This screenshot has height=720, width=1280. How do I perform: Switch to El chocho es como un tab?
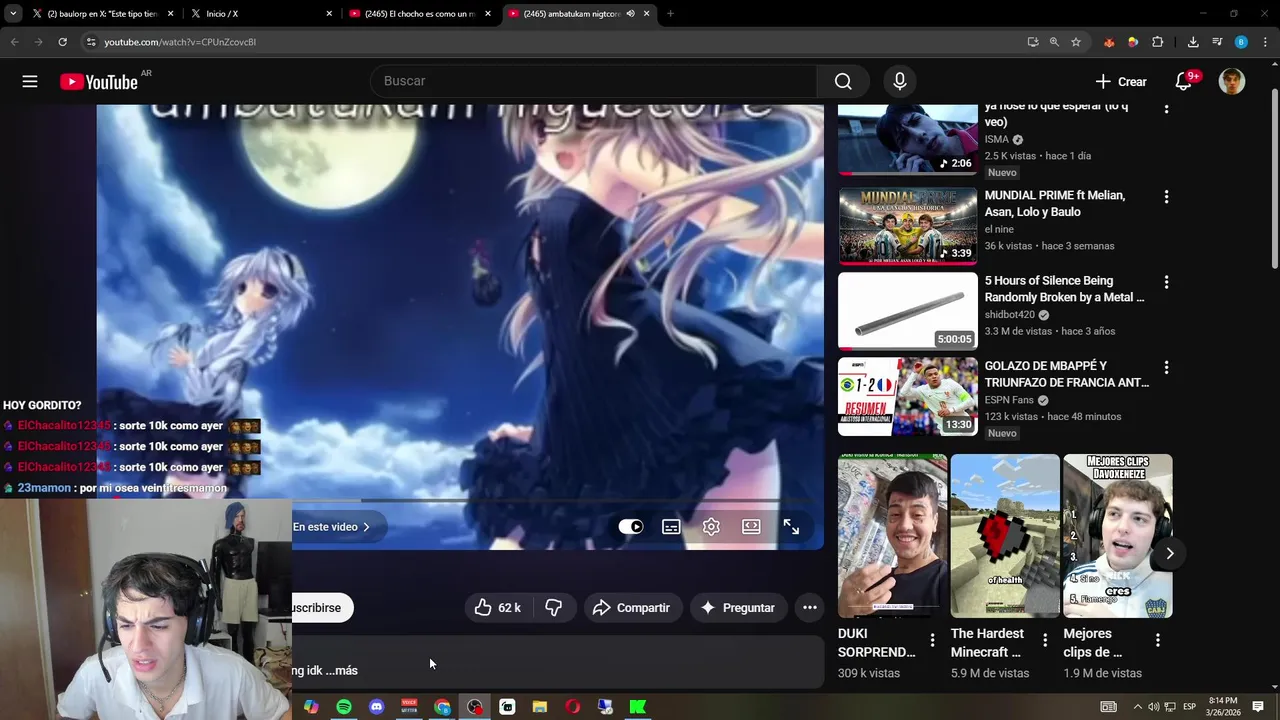point(420,14)
